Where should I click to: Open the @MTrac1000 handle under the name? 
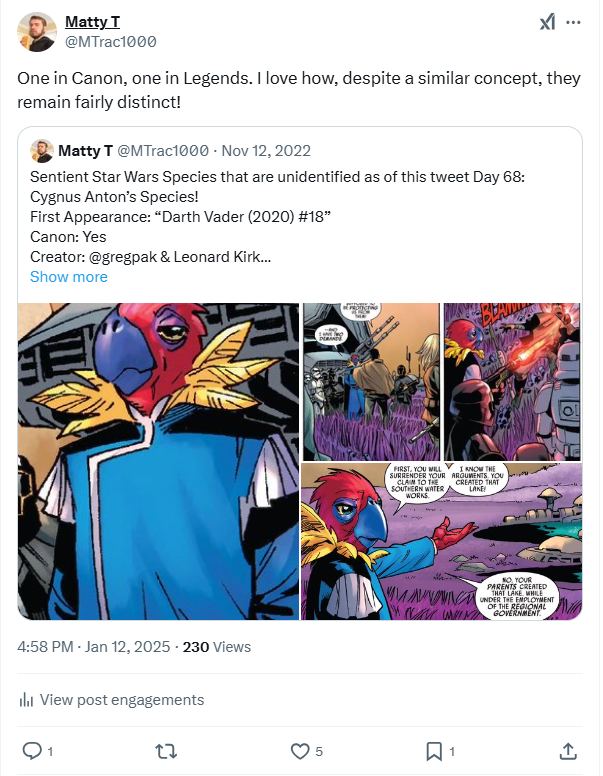coord(110,41)
